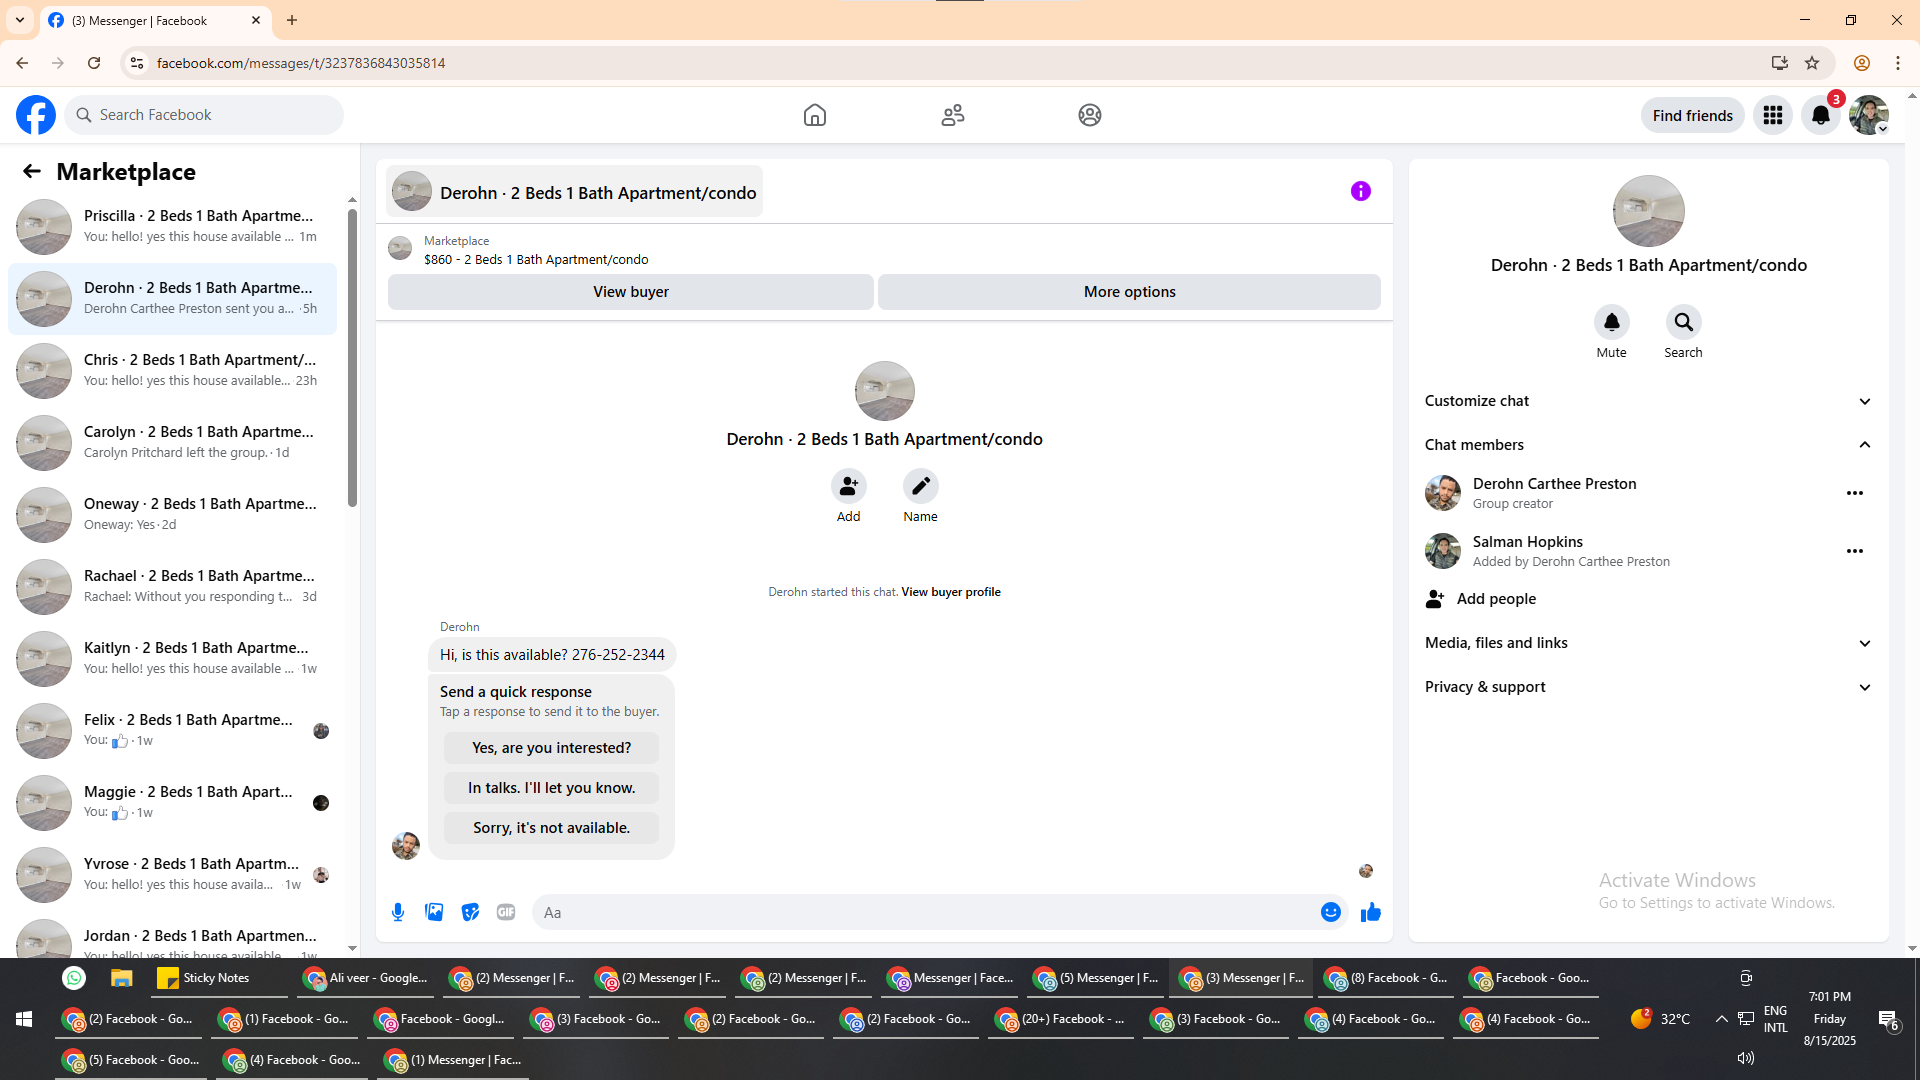Screen dimensions: 1920x1080
Task: Send a thumbs up like
Action: 1370,912
